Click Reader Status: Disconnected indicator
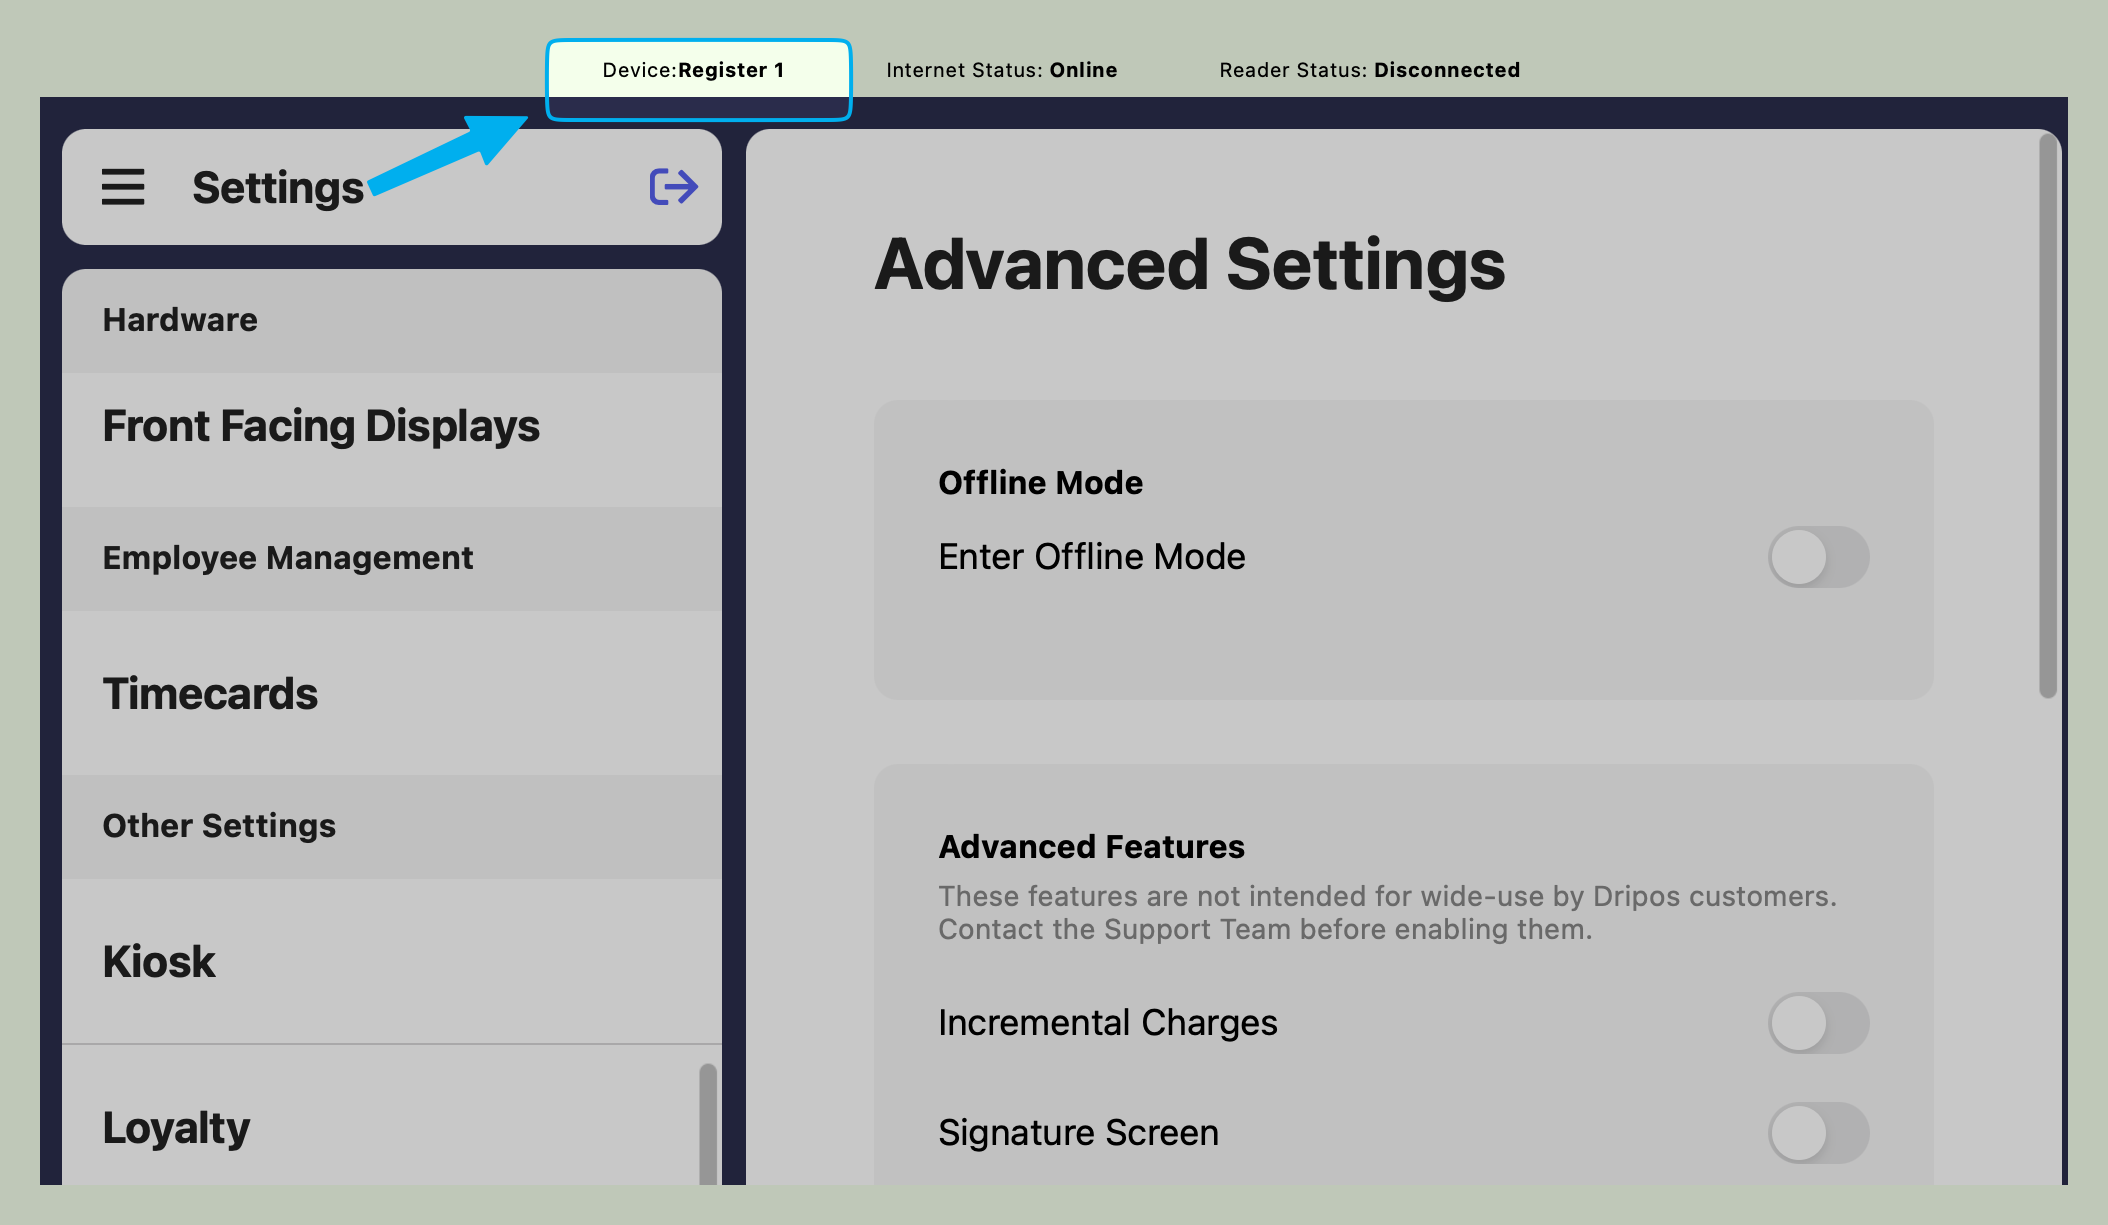This screenshot has height=1225, width=2108. point(1369,70)
